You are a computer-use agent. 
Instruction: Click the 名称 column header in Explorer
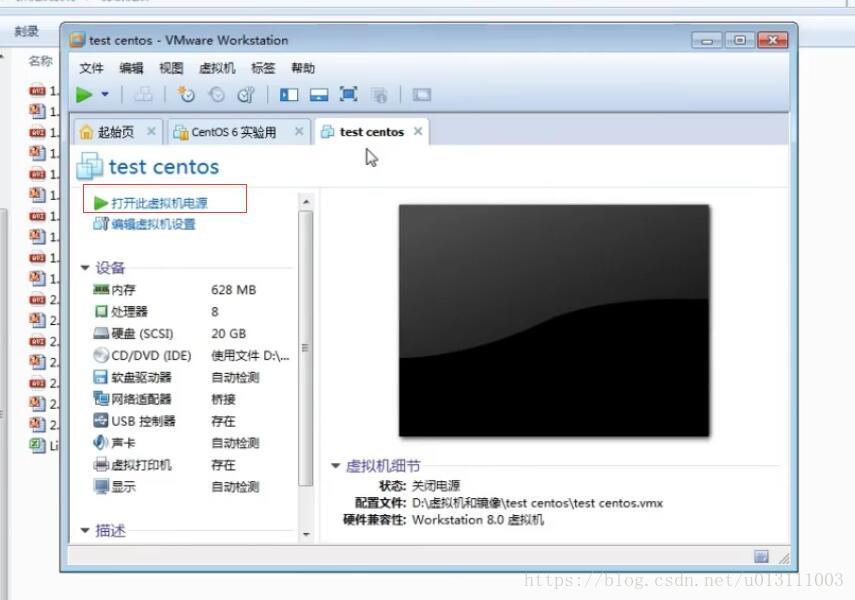pyautogui.click(x=40, y=61)
